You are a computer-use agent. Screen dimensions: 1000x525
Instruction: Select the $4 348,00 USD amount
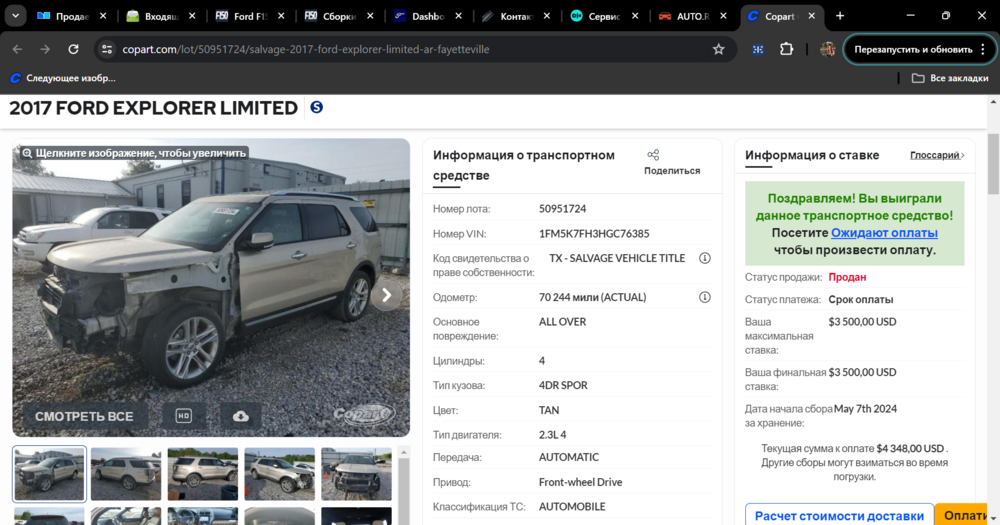point(910,448)
